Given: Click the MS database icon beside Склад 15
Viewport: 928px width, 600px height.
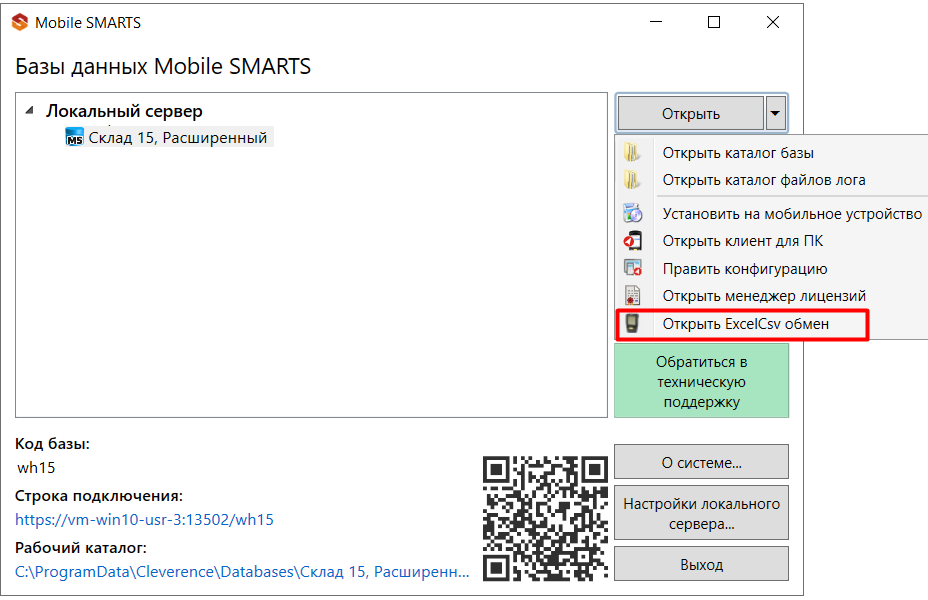Looking at the screenshot, I should [x=74, y=137].
